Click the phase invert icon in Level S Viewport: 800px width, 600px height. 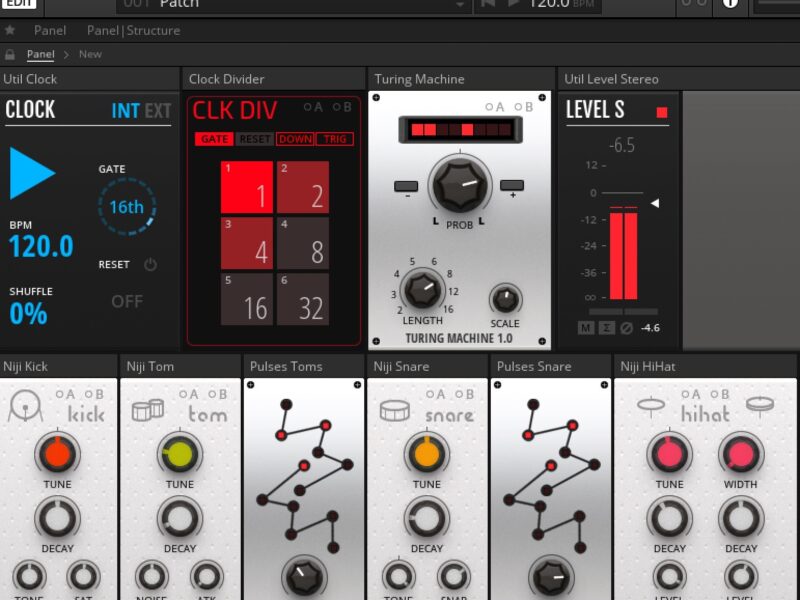[626, 328]
